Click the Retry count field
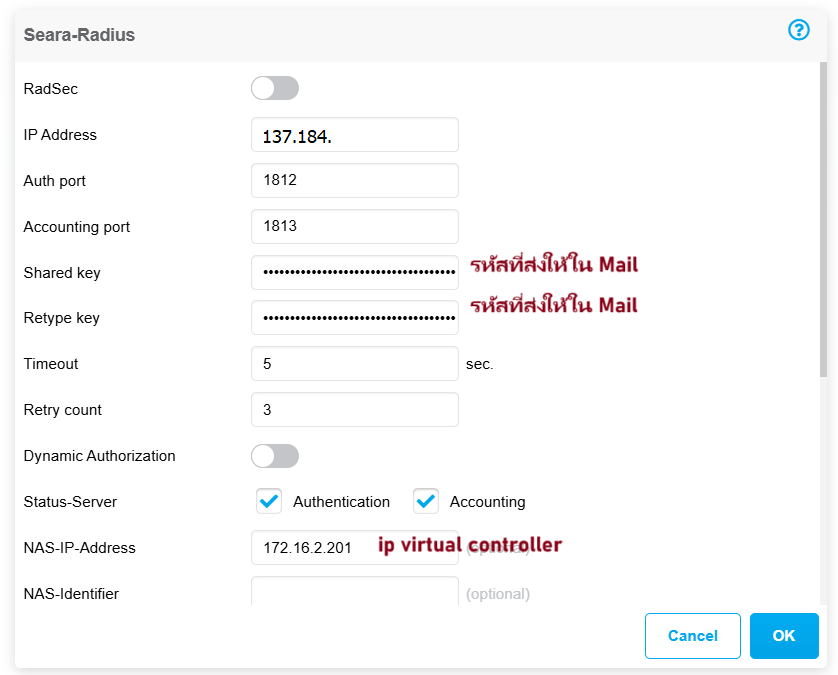Image resolution: width=838 pixels, height=675 pixels. tap(355, 410)
